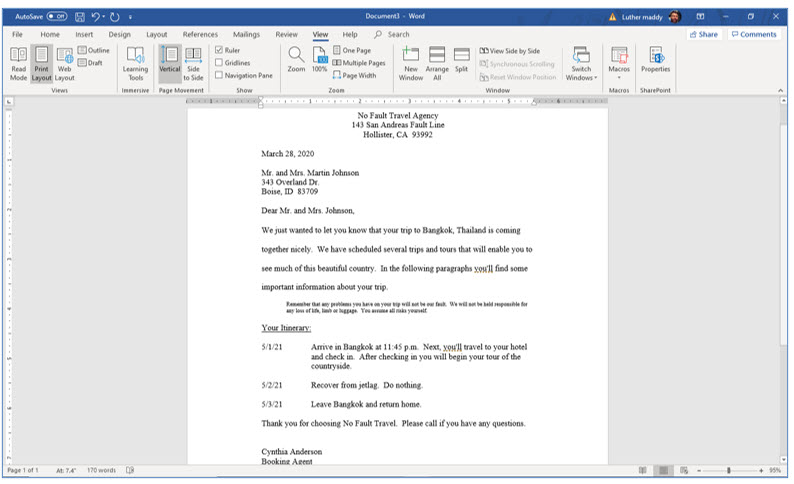Zoom in with the plus button

point(761,470)
